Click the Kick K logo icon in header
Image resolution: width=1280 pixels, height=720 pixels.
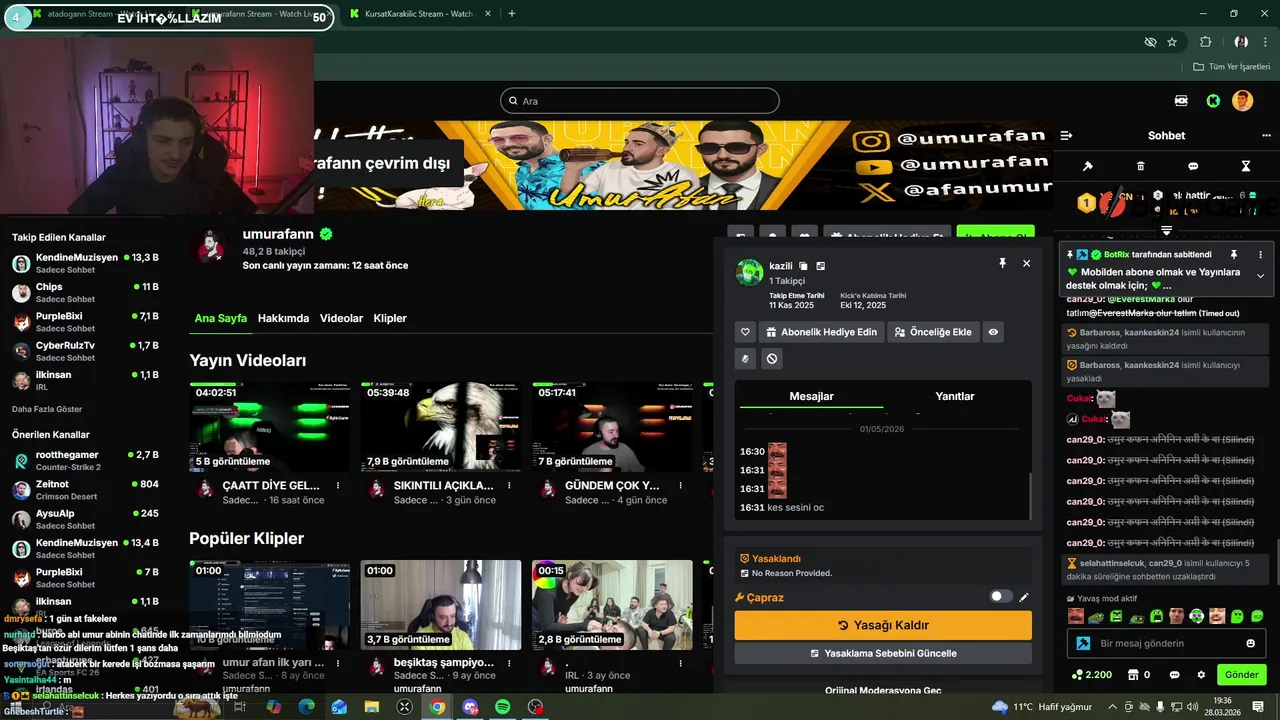1212,101
